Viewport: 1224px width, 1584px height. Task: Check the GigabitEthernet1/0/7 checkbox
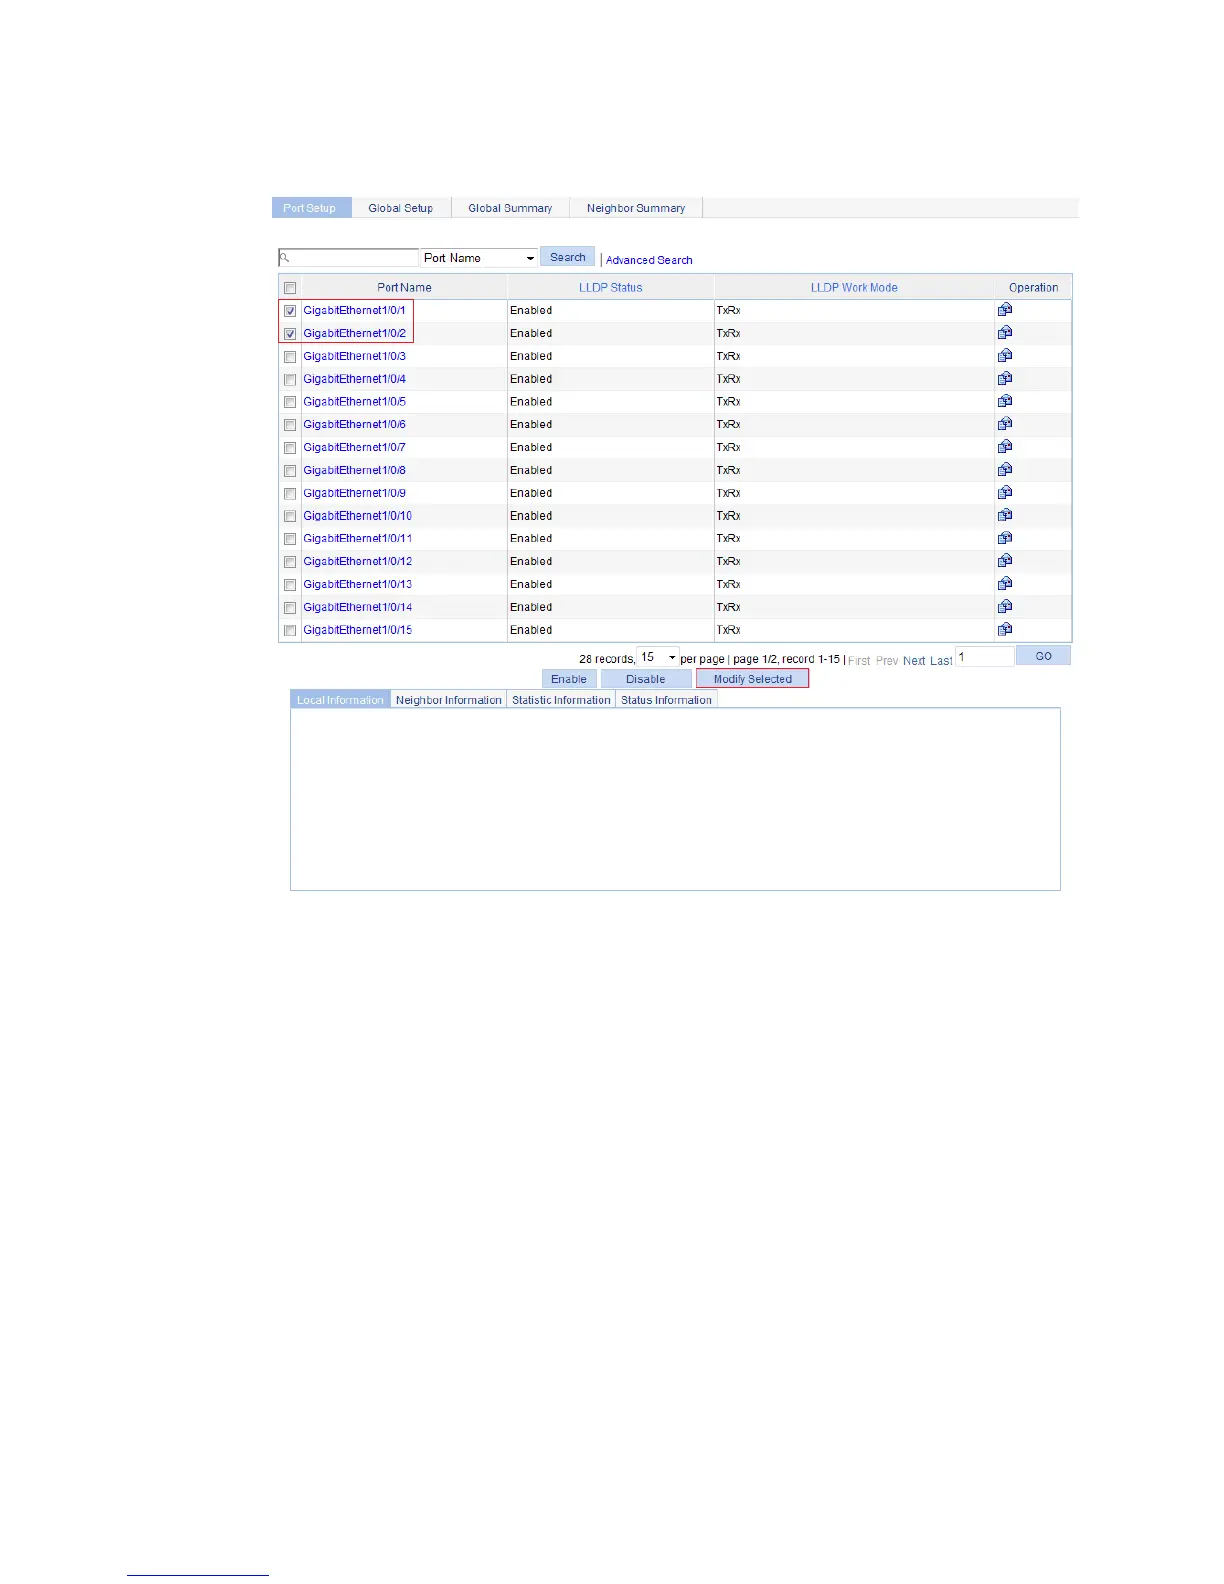point(290,448)
